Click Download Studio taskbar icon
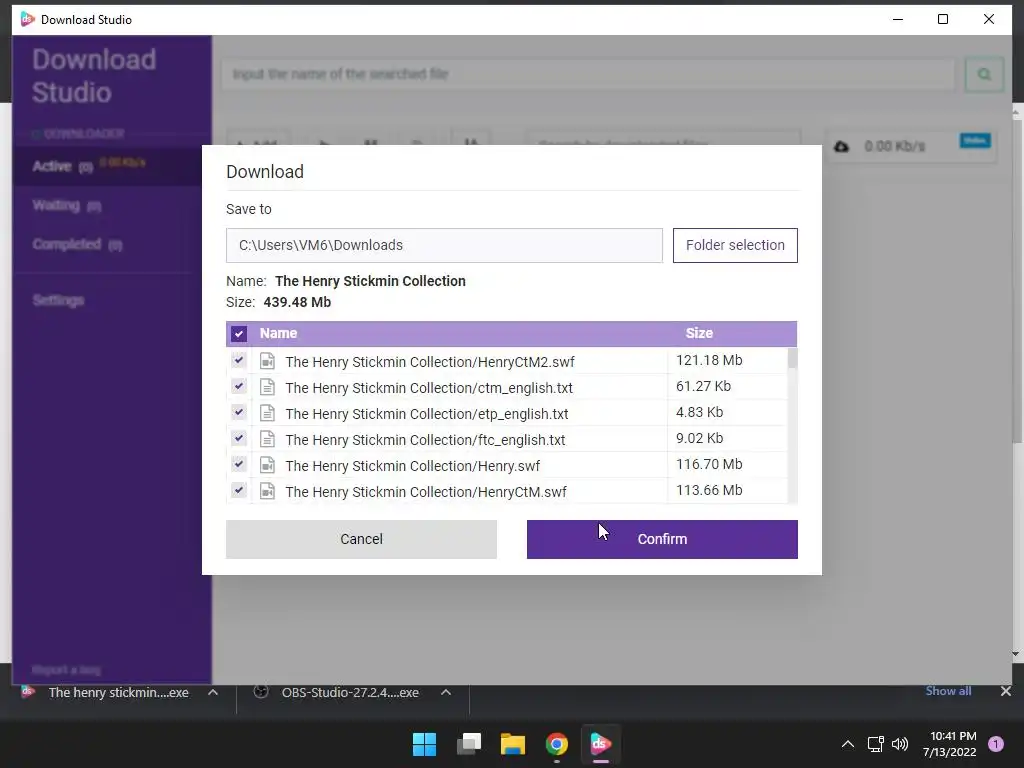 coord(601,744)
